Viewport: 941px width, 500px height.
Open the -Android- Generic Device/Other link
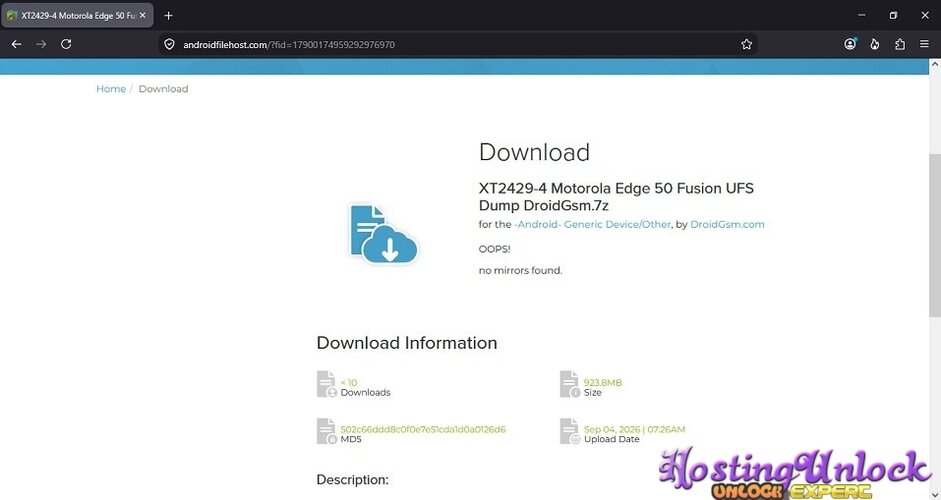(592, 224)
